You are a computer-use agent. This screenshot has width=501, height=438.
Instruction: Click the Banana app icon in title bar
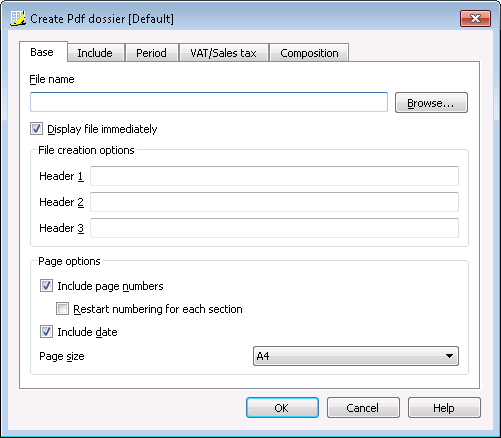click(x=18, y=18)
